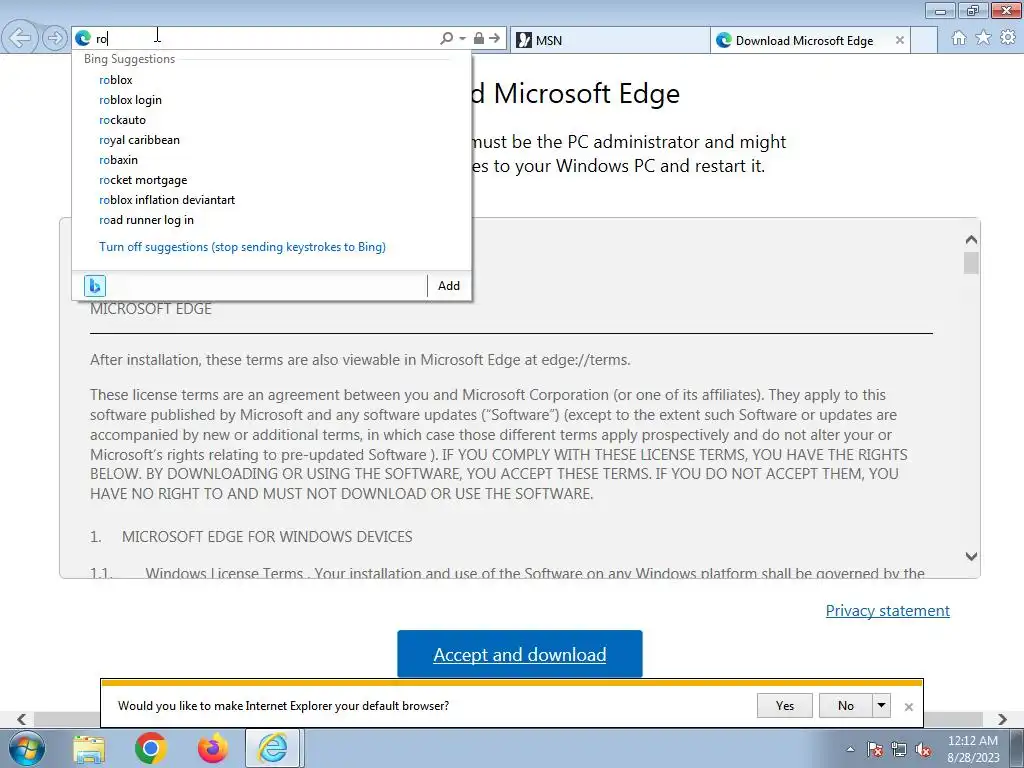Open the Tools gear icon
This screenshot has height=768, width=1024.
[x=1008, y=38]
